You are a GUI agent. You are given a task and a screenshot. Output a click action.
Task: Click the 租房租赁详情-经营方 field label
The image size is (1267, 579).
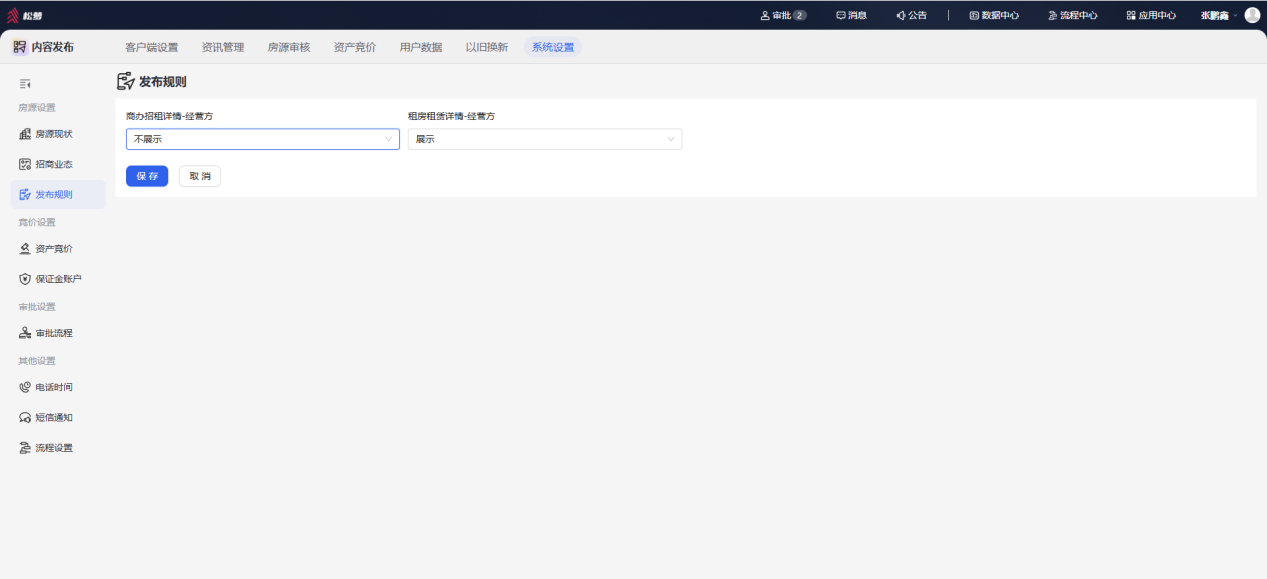451,116
